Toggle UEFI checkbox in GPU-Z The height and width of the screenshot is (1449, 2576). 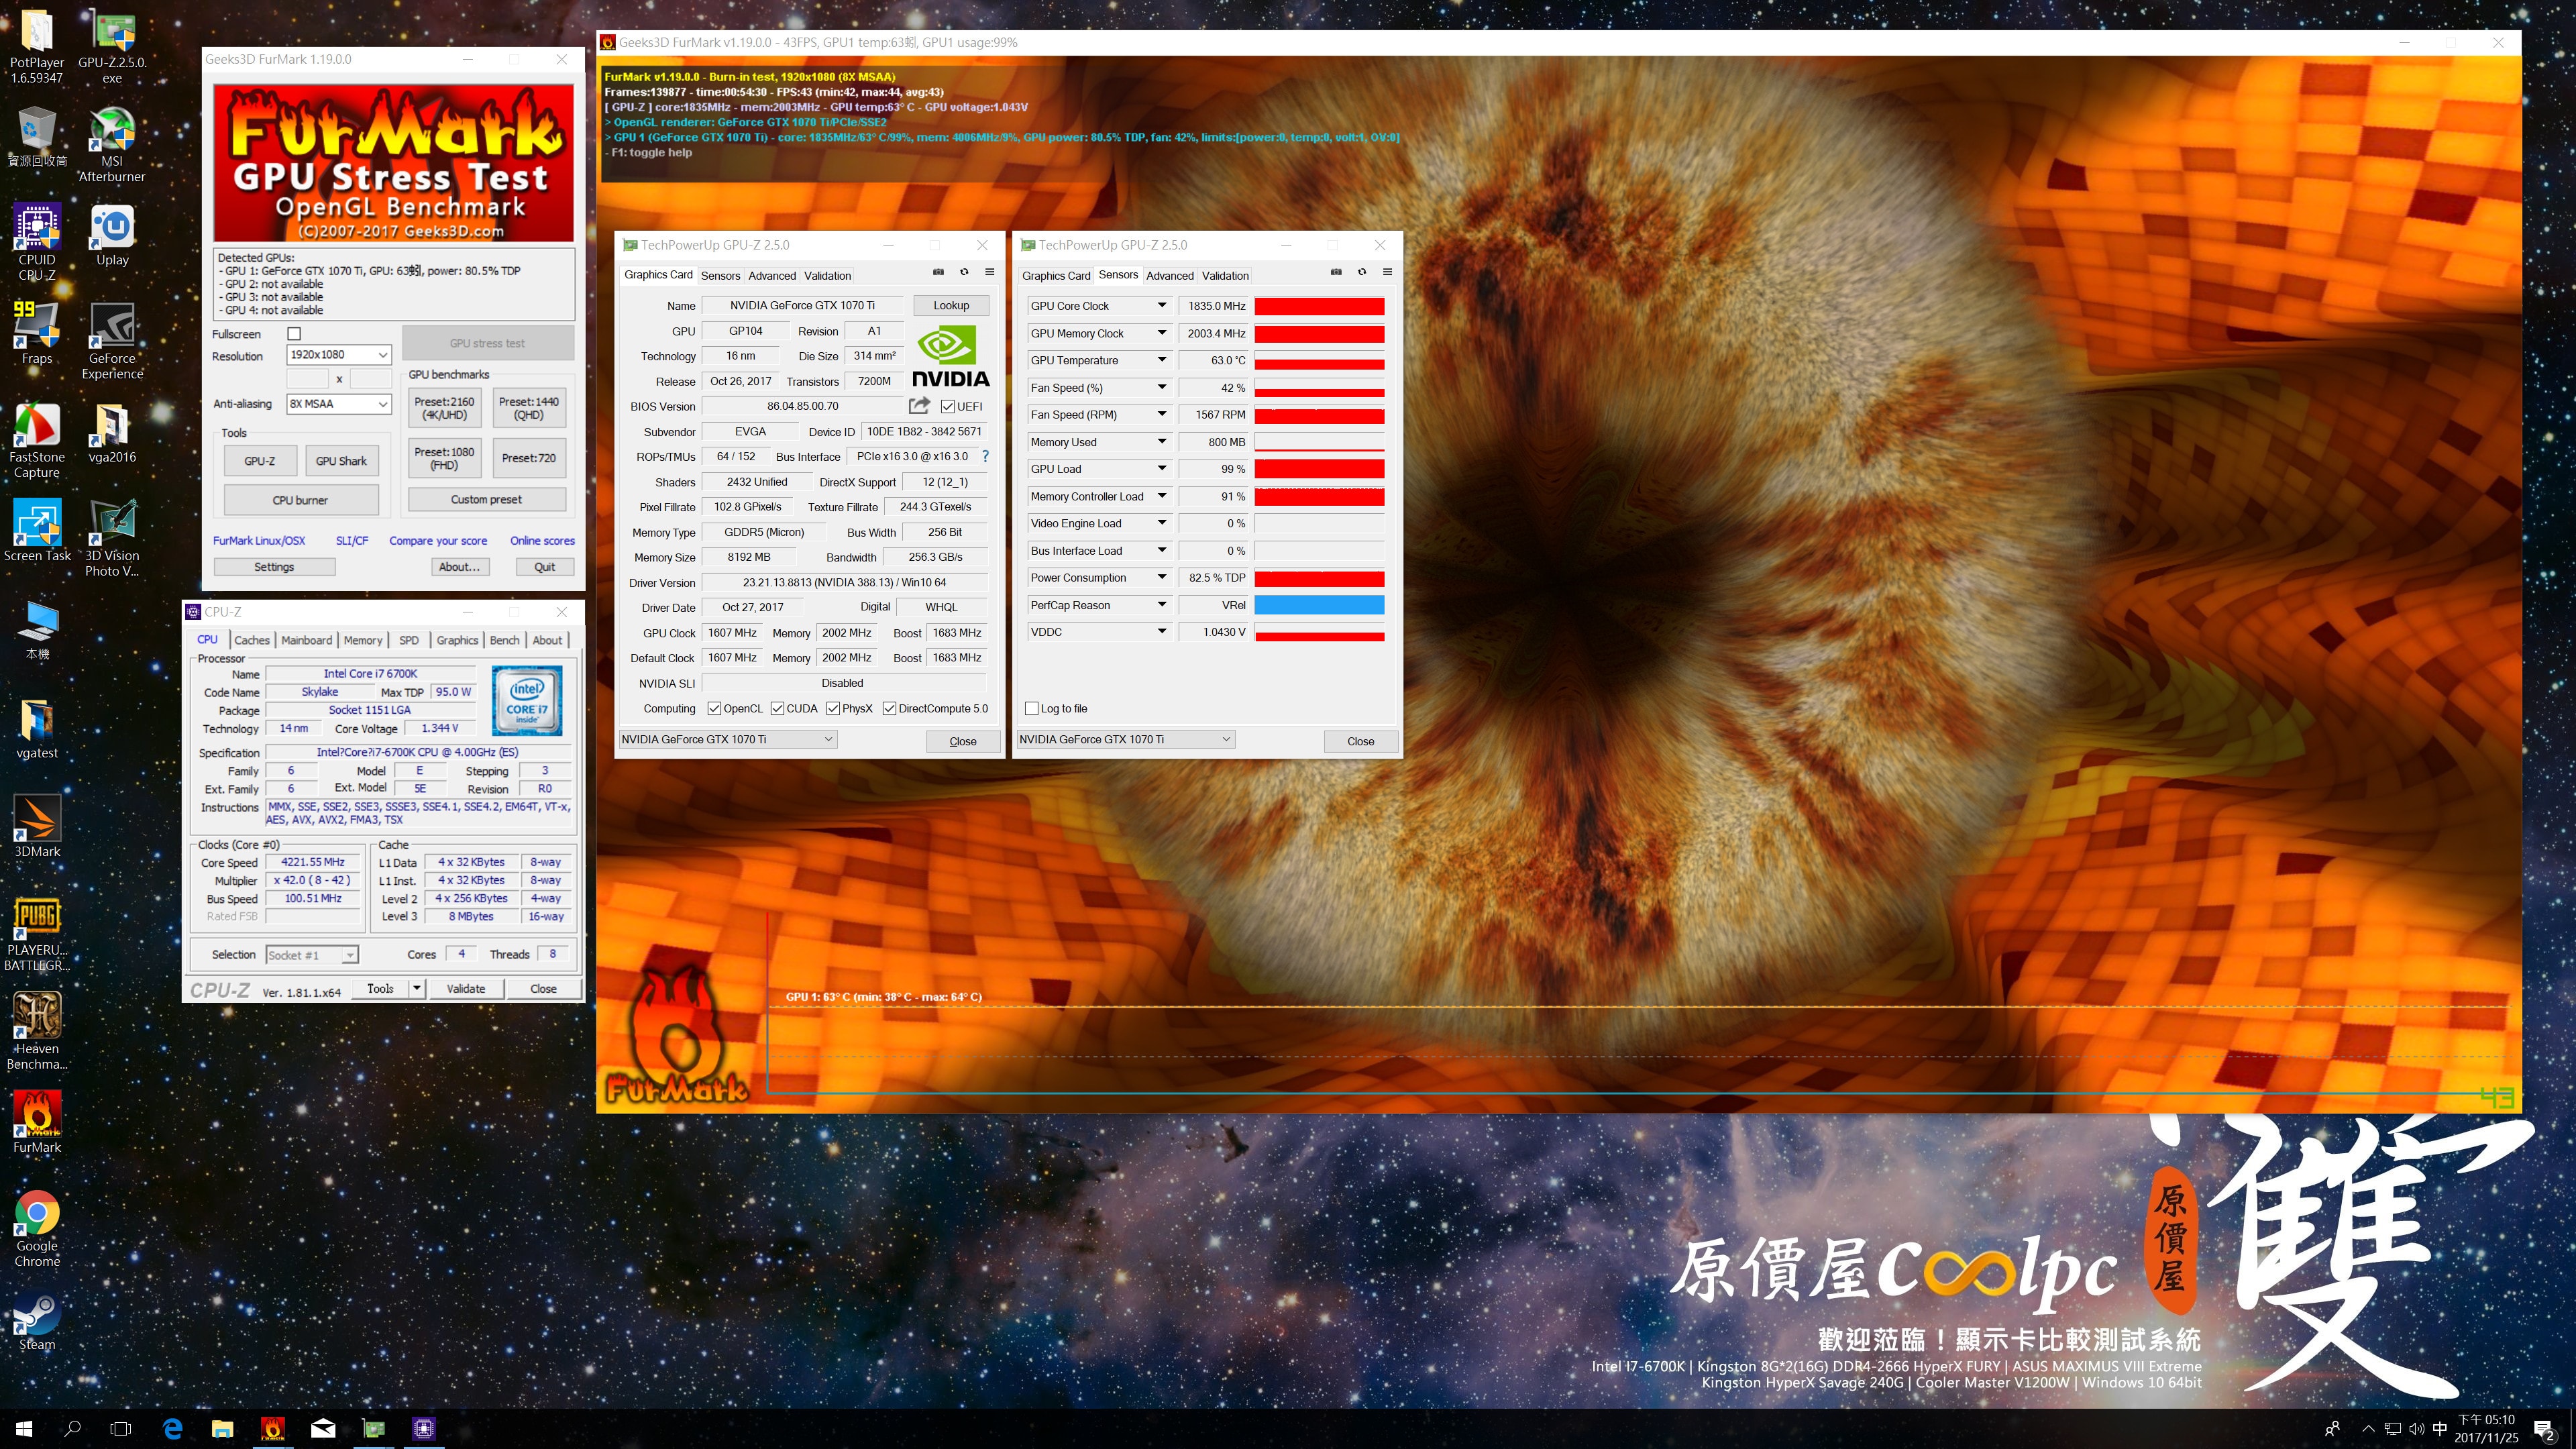click(948, 406)
